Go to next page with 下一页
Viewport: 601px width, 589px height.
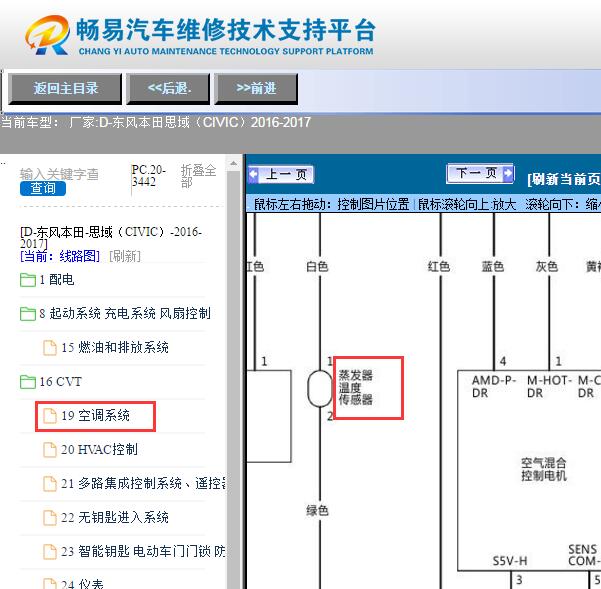pyautogui.click(x=480, y=174)
